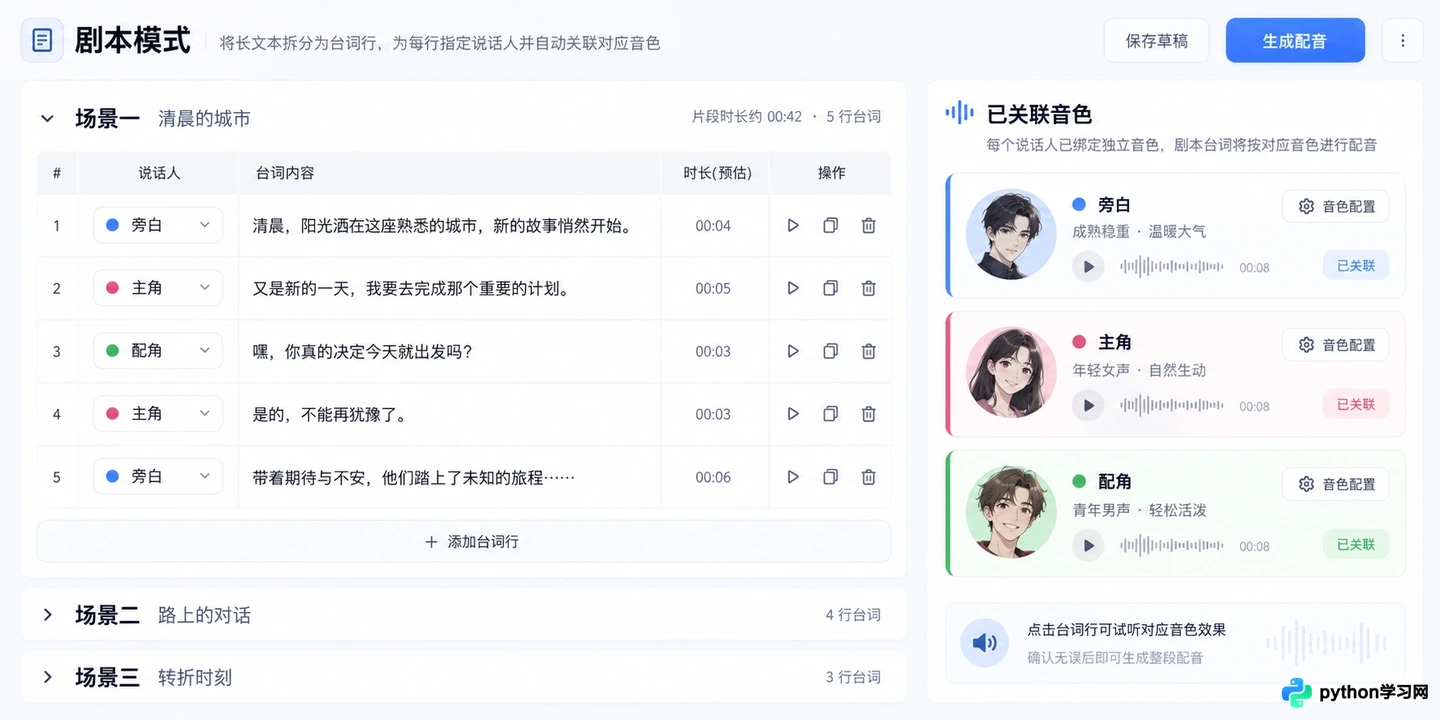
Task: Open 音色配置 for 主角 voice
Action: click(x=1336, y=345)
